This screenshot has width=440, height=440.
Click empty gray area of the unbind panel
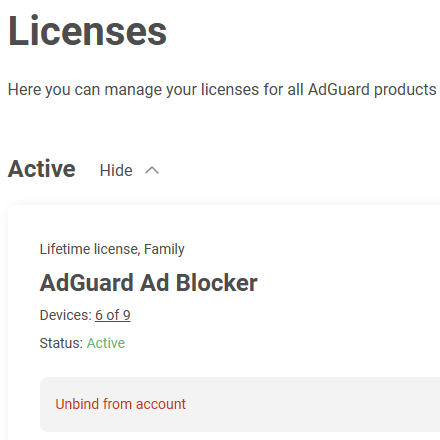(x=313, y=404)
